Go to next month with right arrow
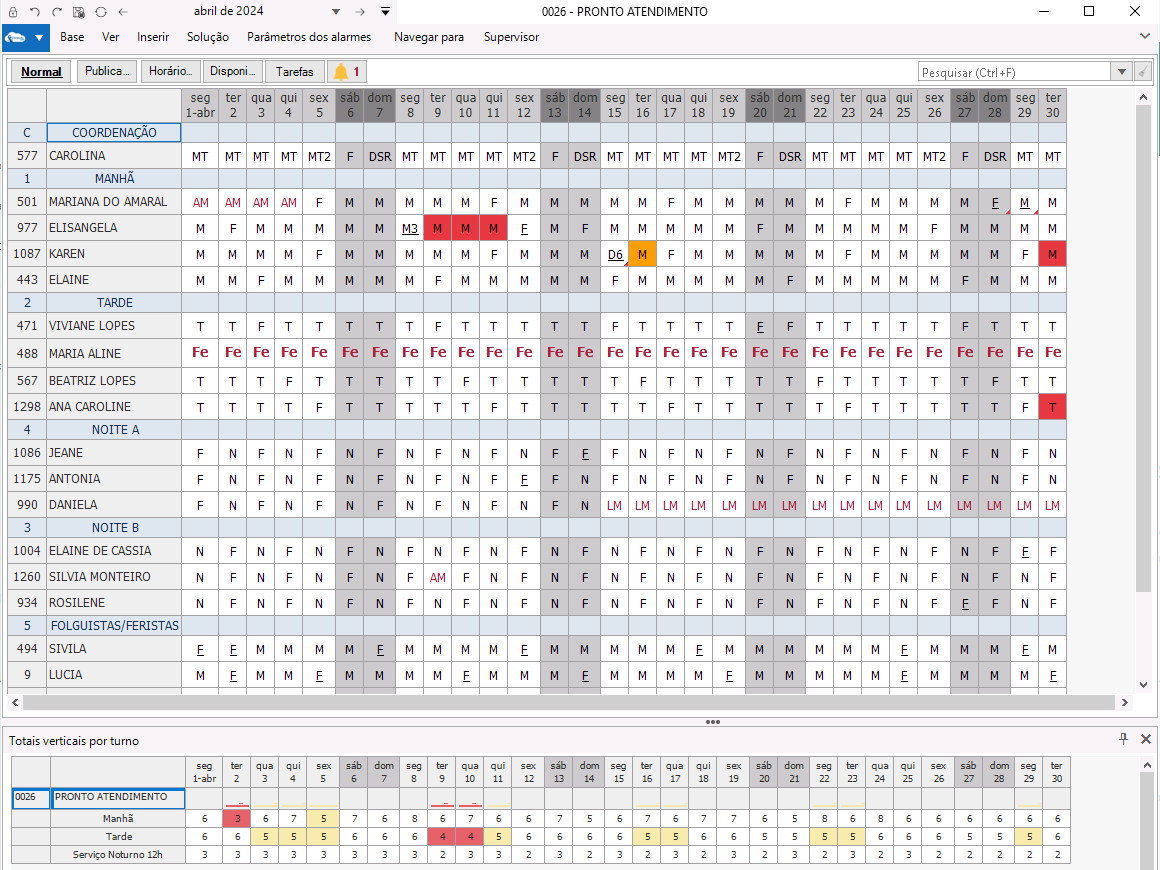 tap(360, 12)
